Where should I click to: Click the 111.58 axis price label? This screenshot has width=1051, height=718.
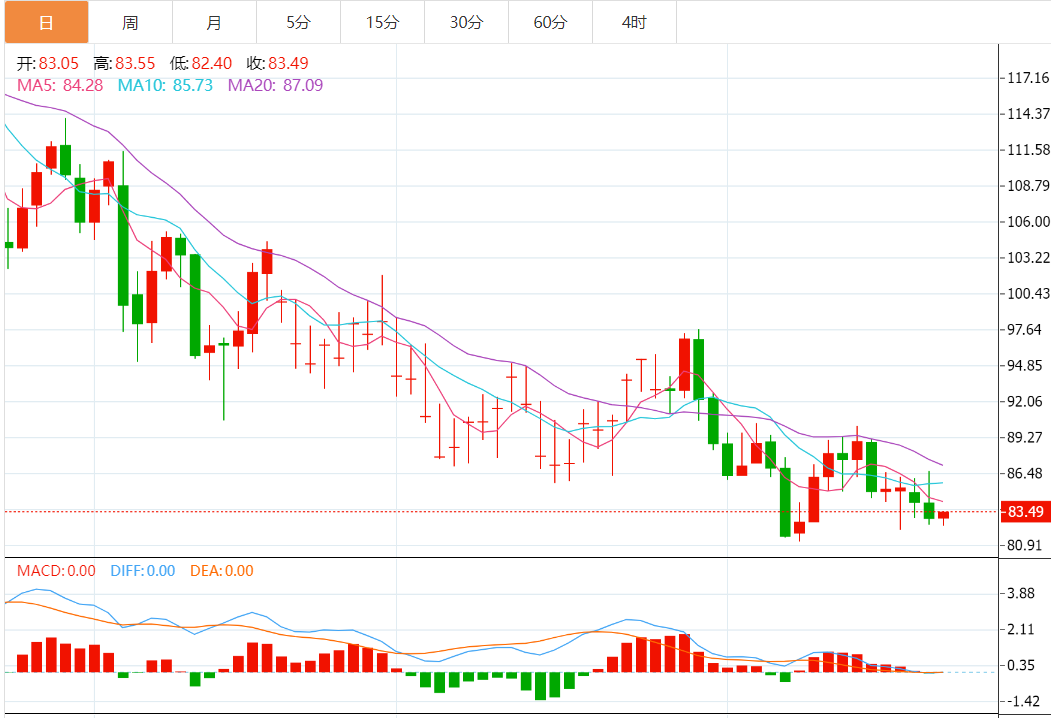(1028, 149)
